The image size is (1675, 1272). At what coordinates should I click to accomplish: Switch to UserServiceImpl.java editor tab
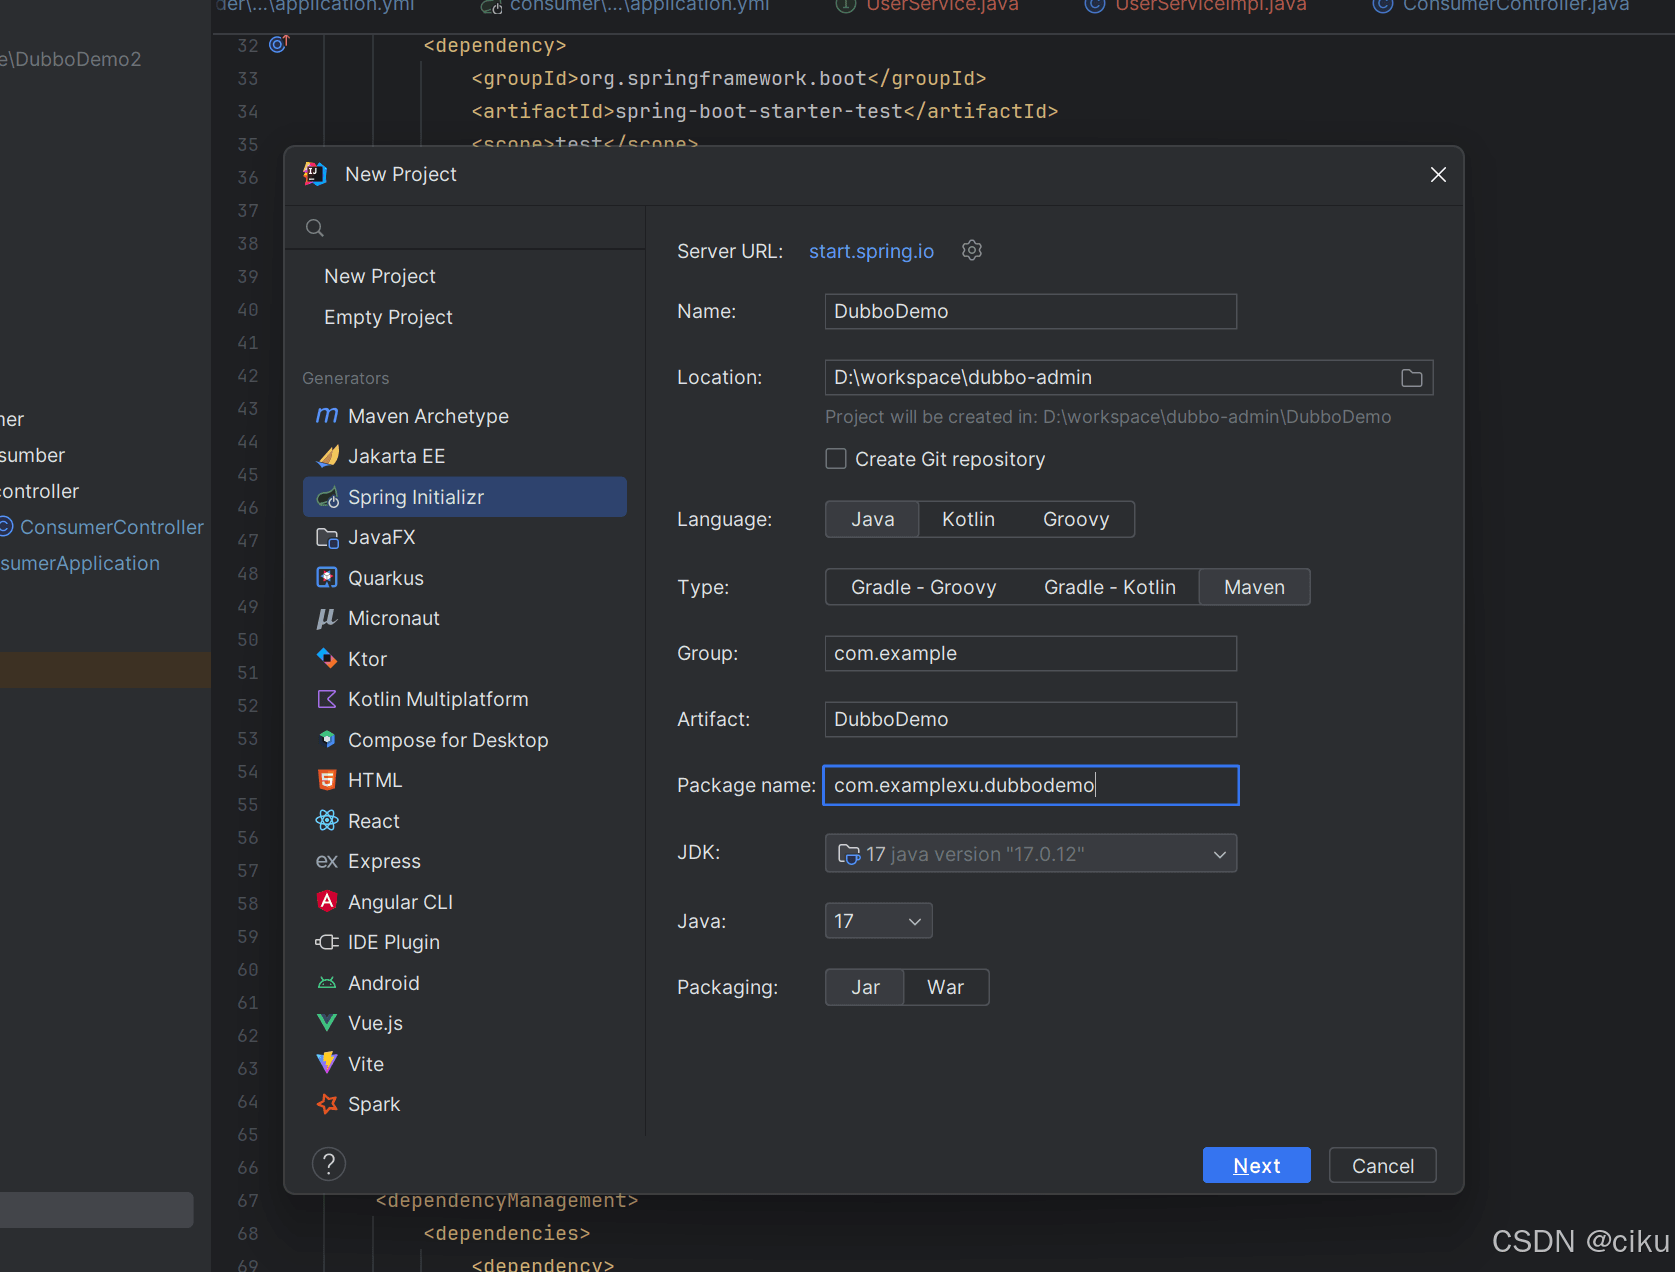[x=1195, y=6]
